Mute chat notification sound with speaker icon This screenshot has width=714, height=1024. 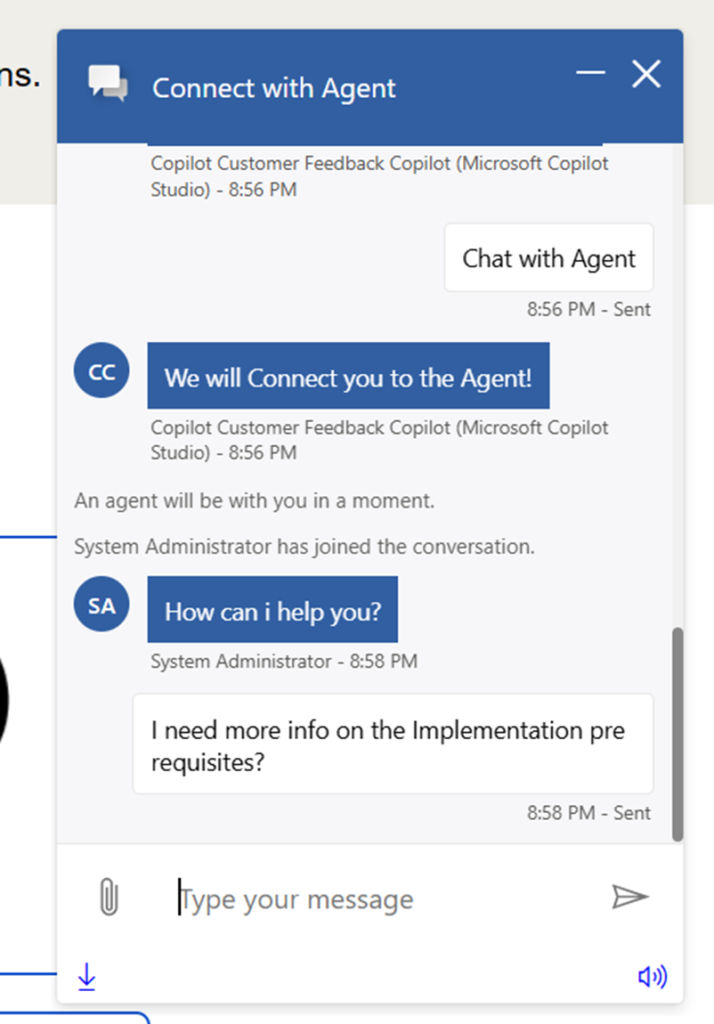652,977
